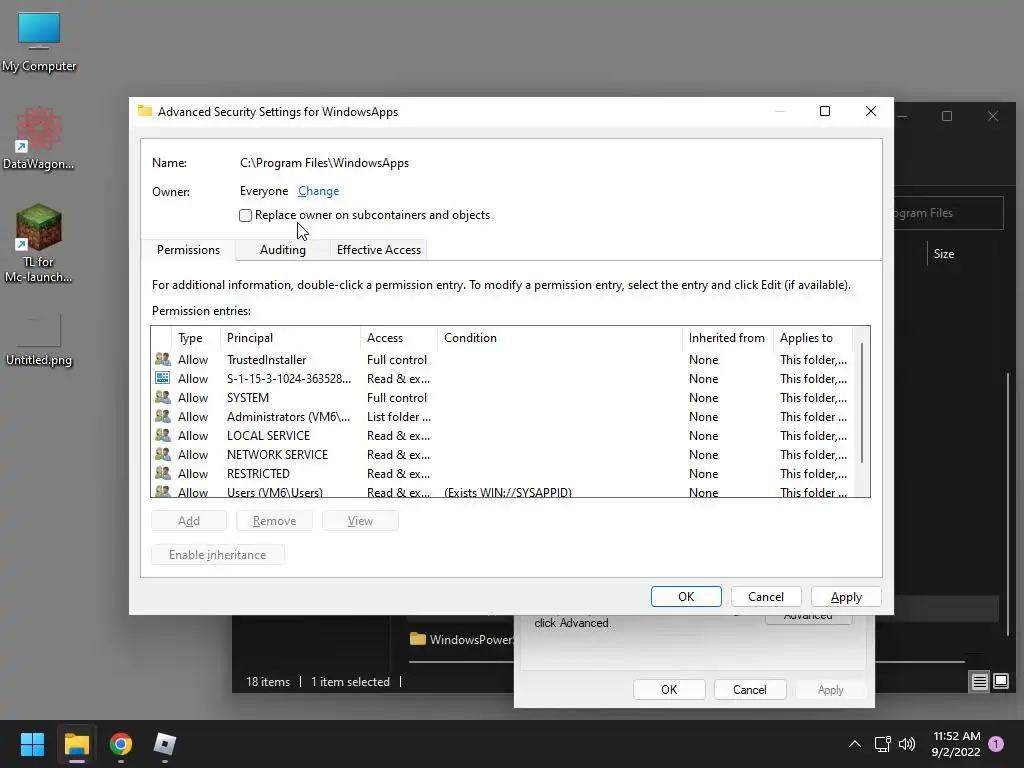Select NETWORK SERVICE principal entry
The height and width of the screenshot is (768, 1024).
(277, 454)
